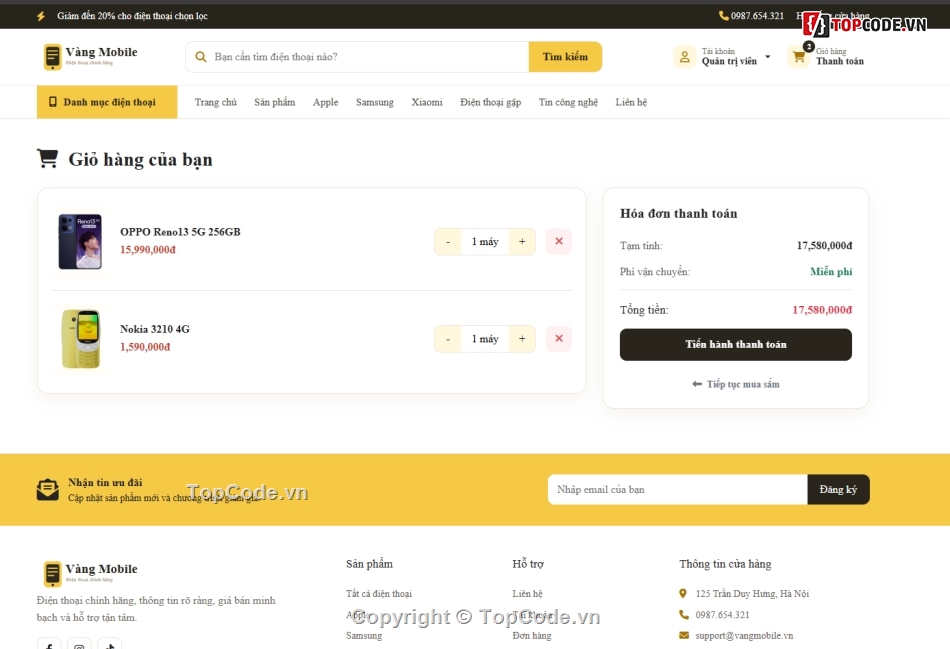Image resolution: width=950 pixels, height=649 pixels.
Task: Click support@vangmobile.vn email address
Action: [744, 635]
